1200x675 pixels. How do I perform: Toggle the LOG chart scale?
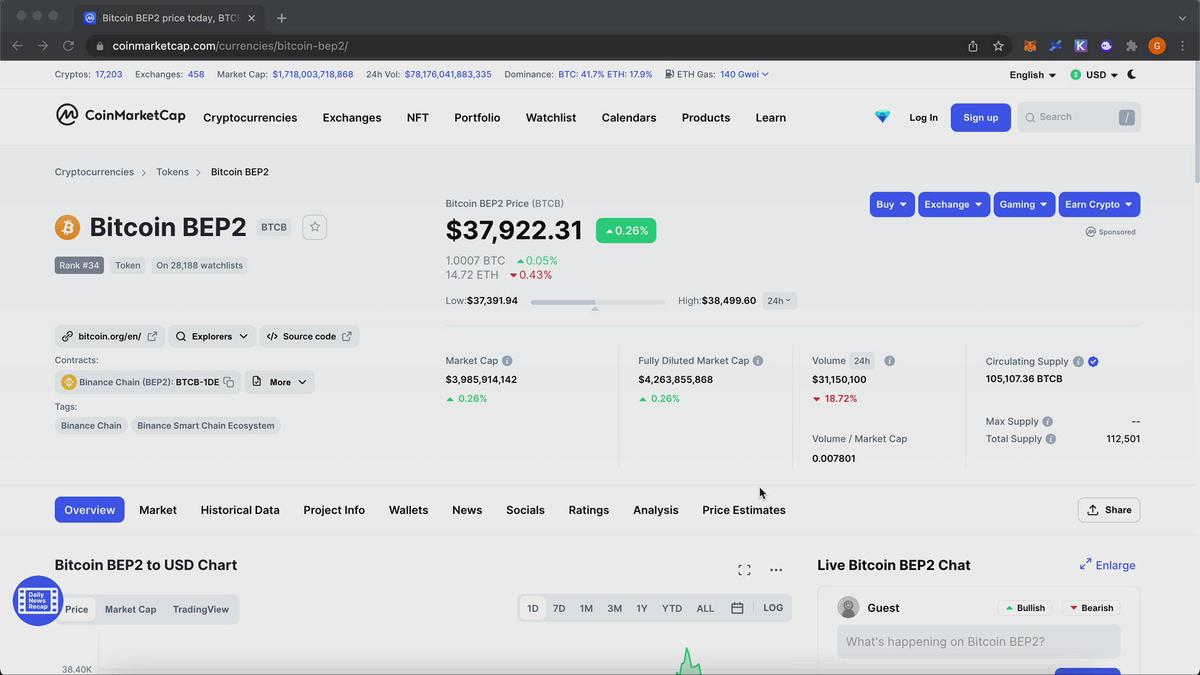tap(773, 608)
